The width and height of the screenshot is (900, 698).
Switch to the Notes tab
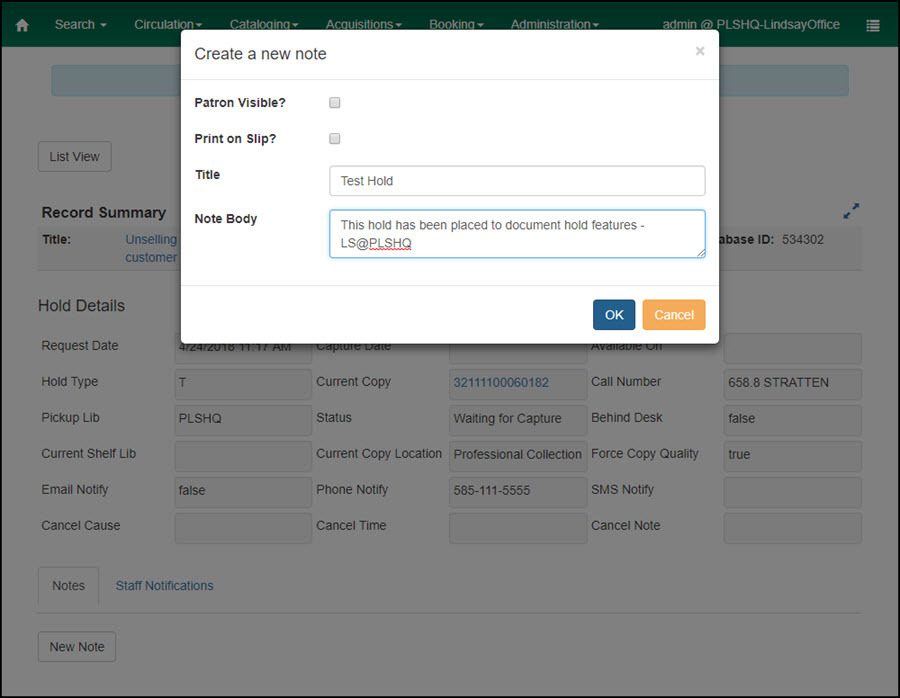pyautogui.click(x=68, y=585)
